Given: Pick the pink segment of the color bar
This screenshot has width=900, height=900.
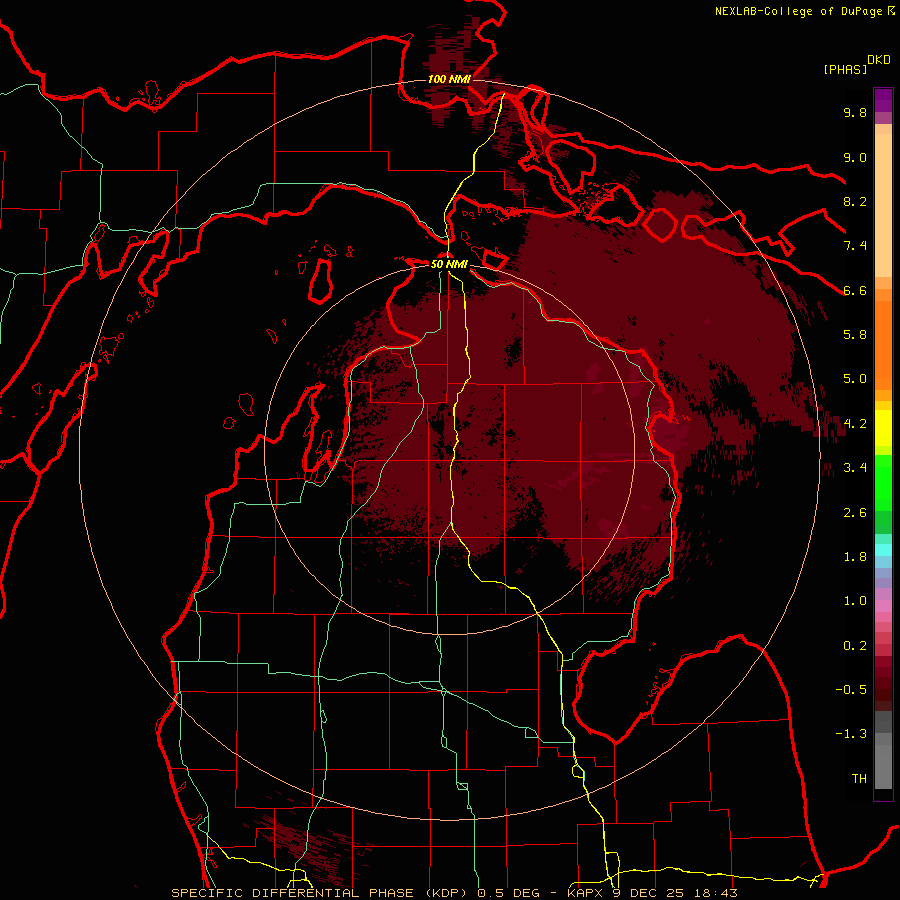Looking at the screenshot, I should click(883, 606).
